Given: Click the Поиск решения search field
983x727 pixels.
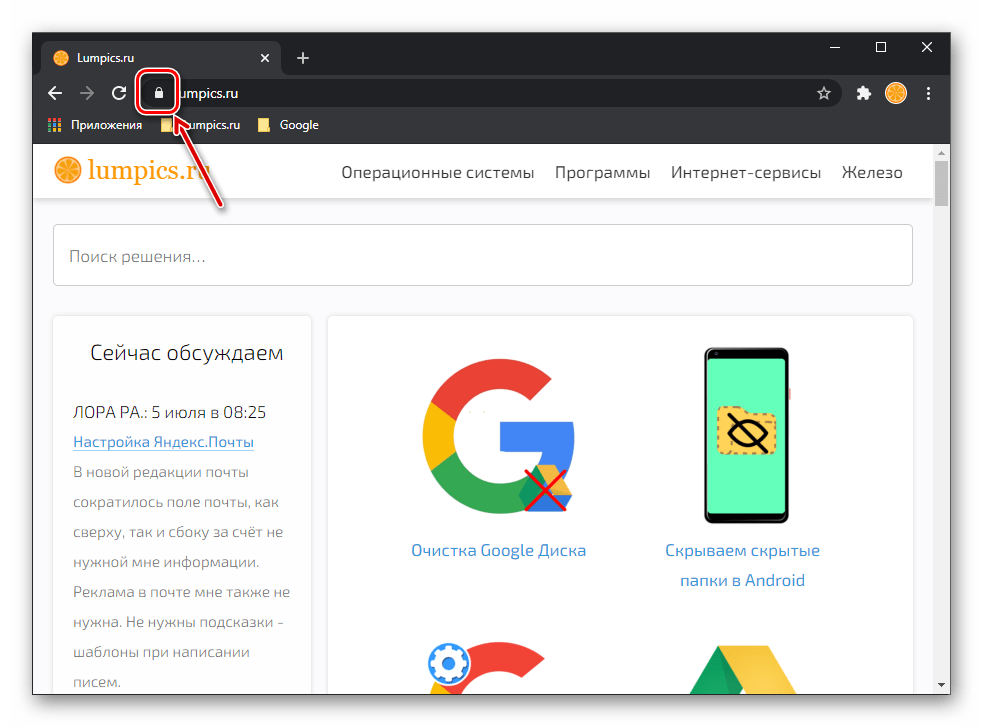Looking at the screenshot, I should tap(482, 256).
